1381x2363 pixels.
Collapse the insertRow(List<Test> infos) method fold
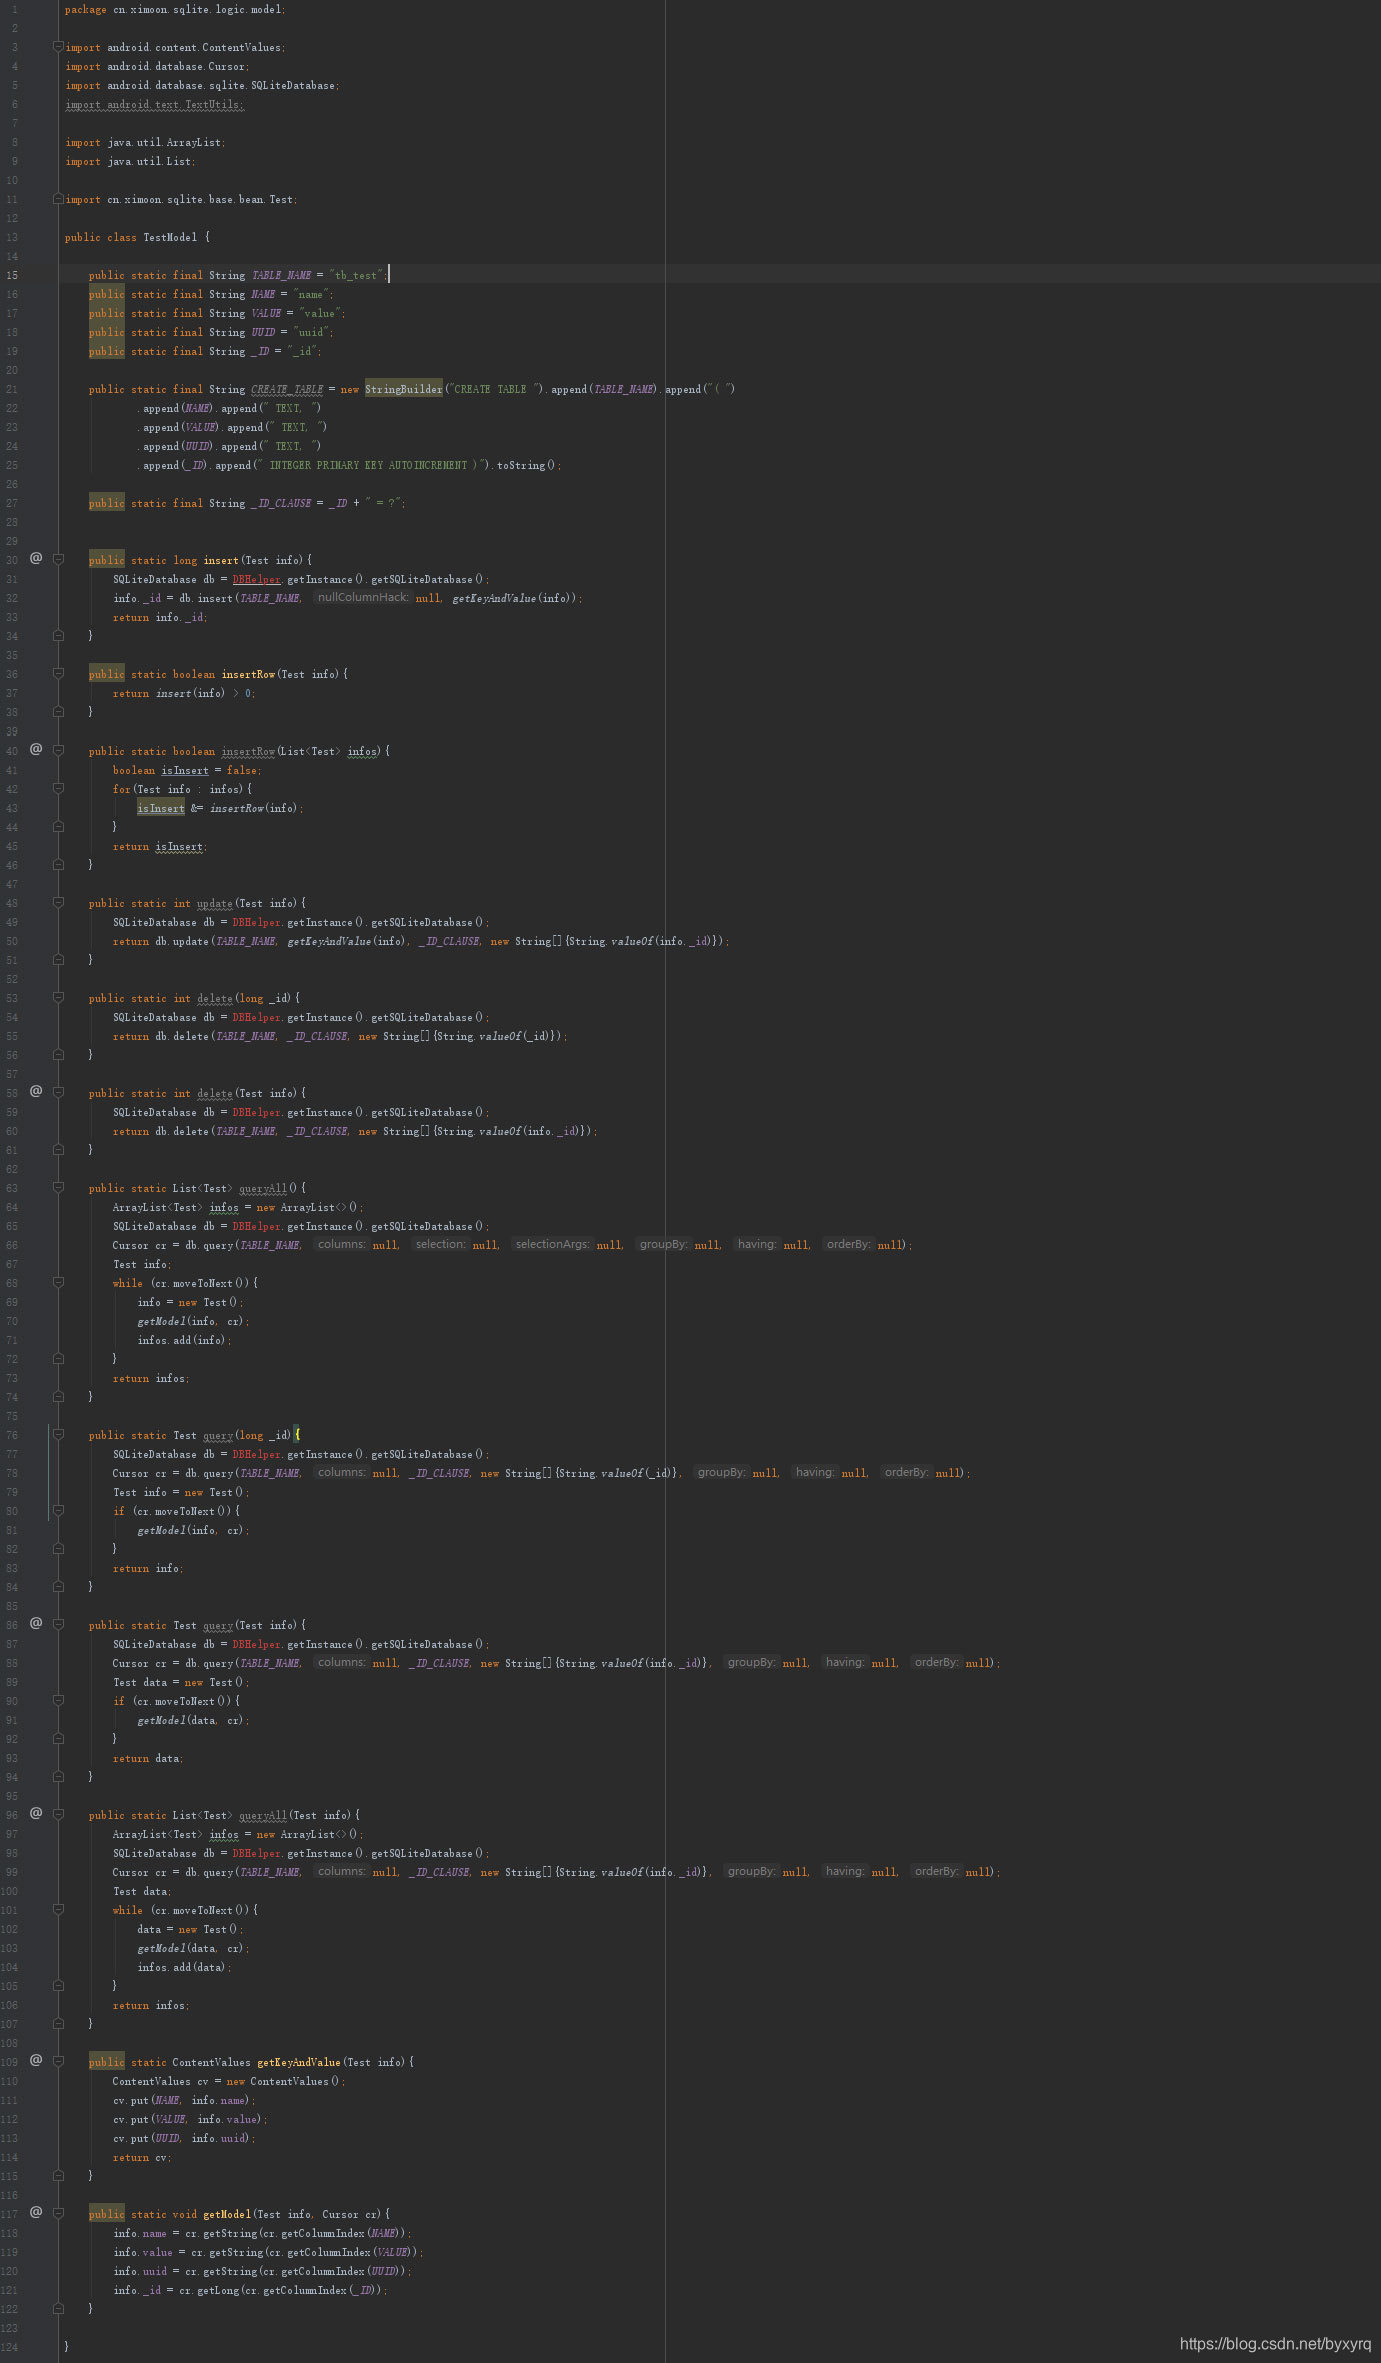tap(58, 750)
